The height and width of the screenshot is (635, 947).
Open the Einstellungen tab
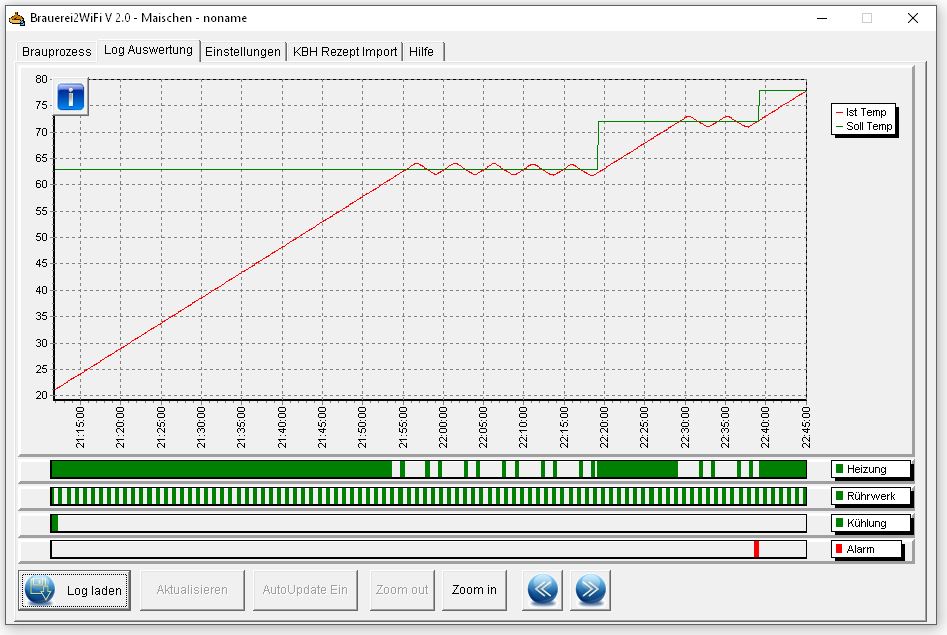243,51
